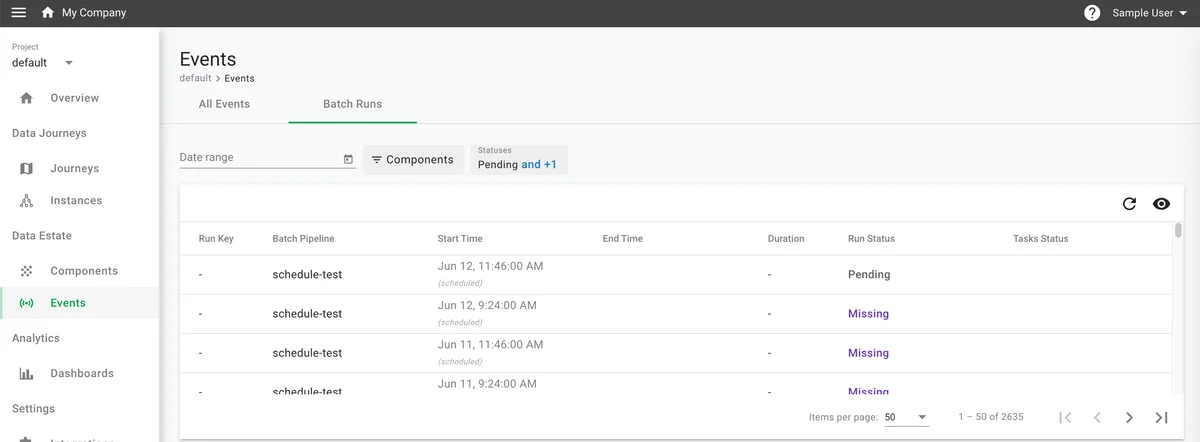Viewport: 1200px width, 442px height.
Task: Select the Batch Runs tab
Action: click(352, 104)
